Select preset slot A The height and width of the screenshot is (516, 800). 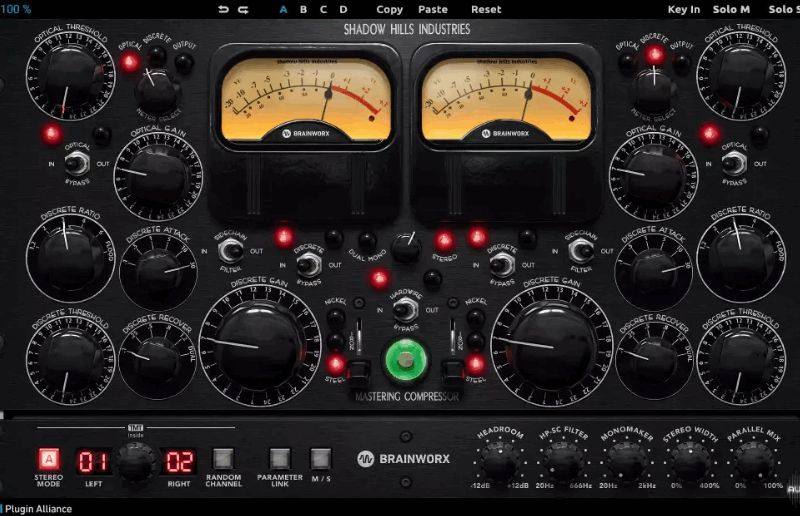click(283, 9)
